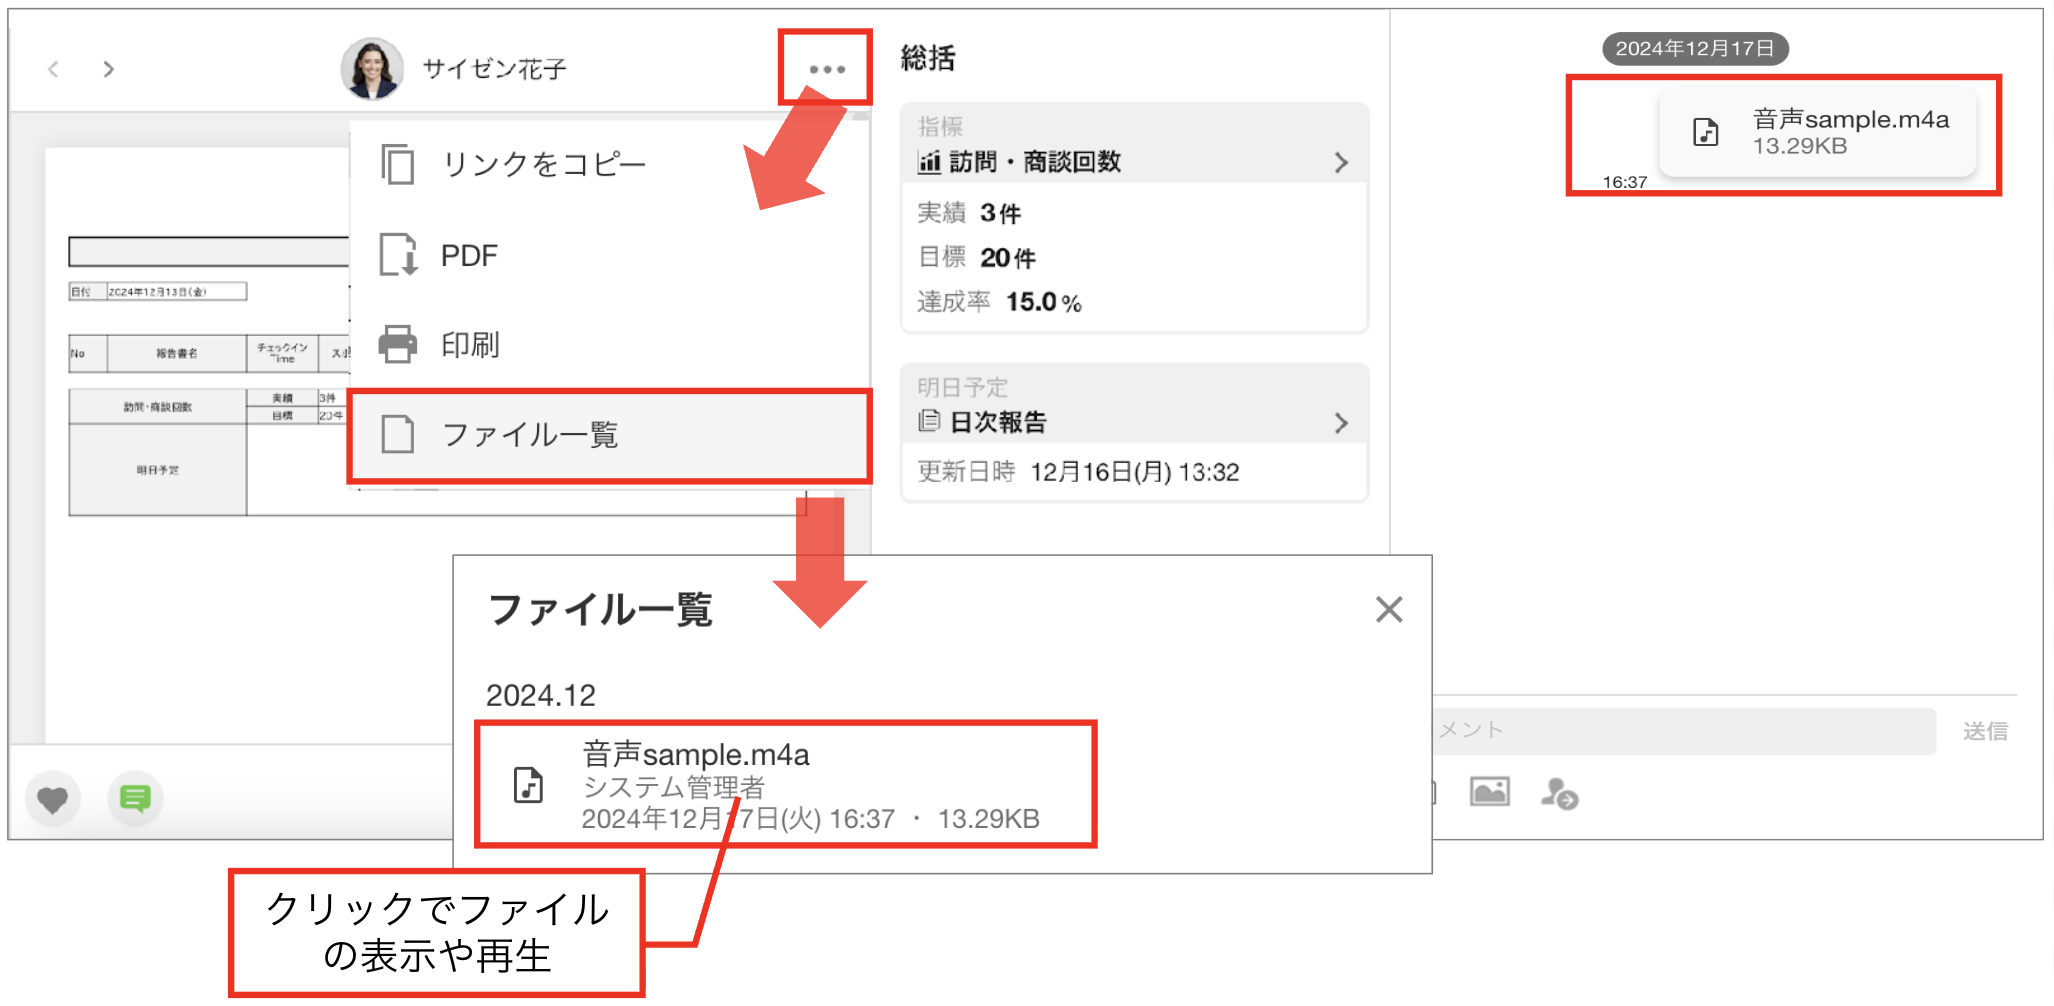
Task: Select リンクをコピー from the menu
Action: click(608, 164)
